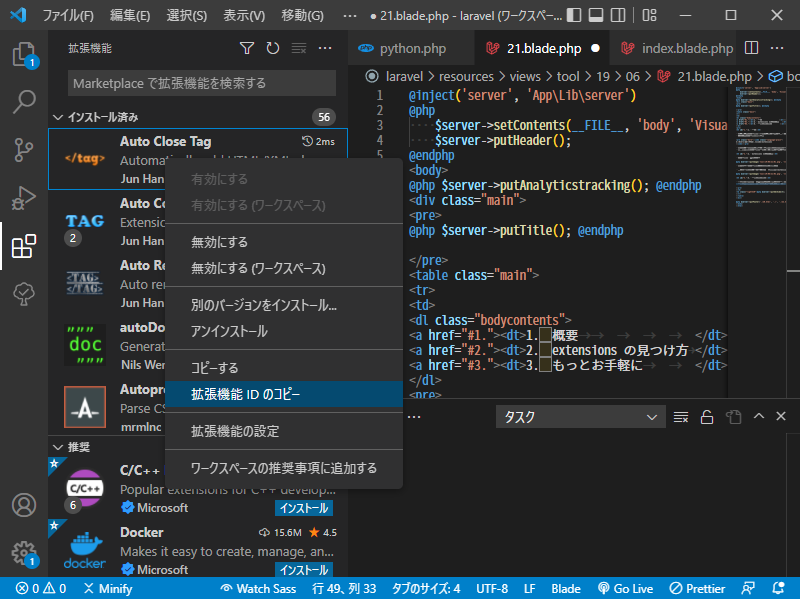800x599 pixels.
Task: Toggle the panel scroll lock icon
Action: coord(706,417)
